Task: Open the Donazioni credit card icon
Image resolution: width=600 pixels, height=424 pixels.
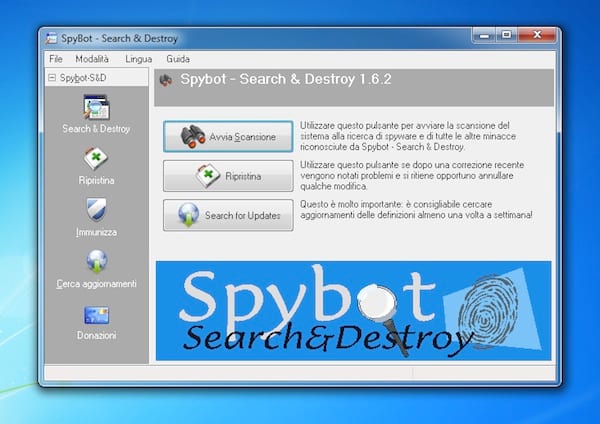Action: (96, 315)
